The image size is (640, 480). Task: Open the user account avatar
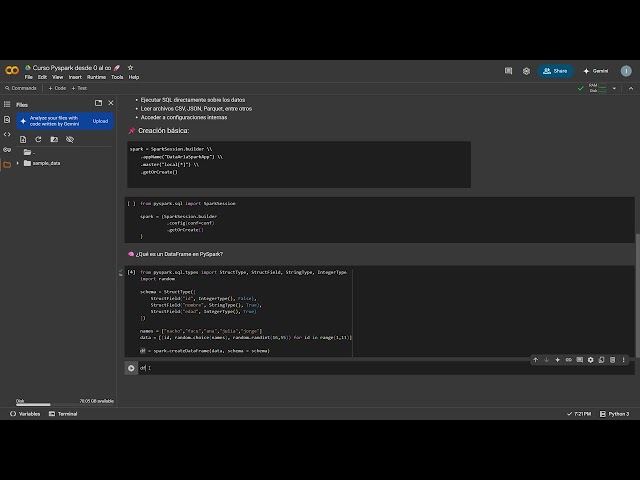coord(626,71)
